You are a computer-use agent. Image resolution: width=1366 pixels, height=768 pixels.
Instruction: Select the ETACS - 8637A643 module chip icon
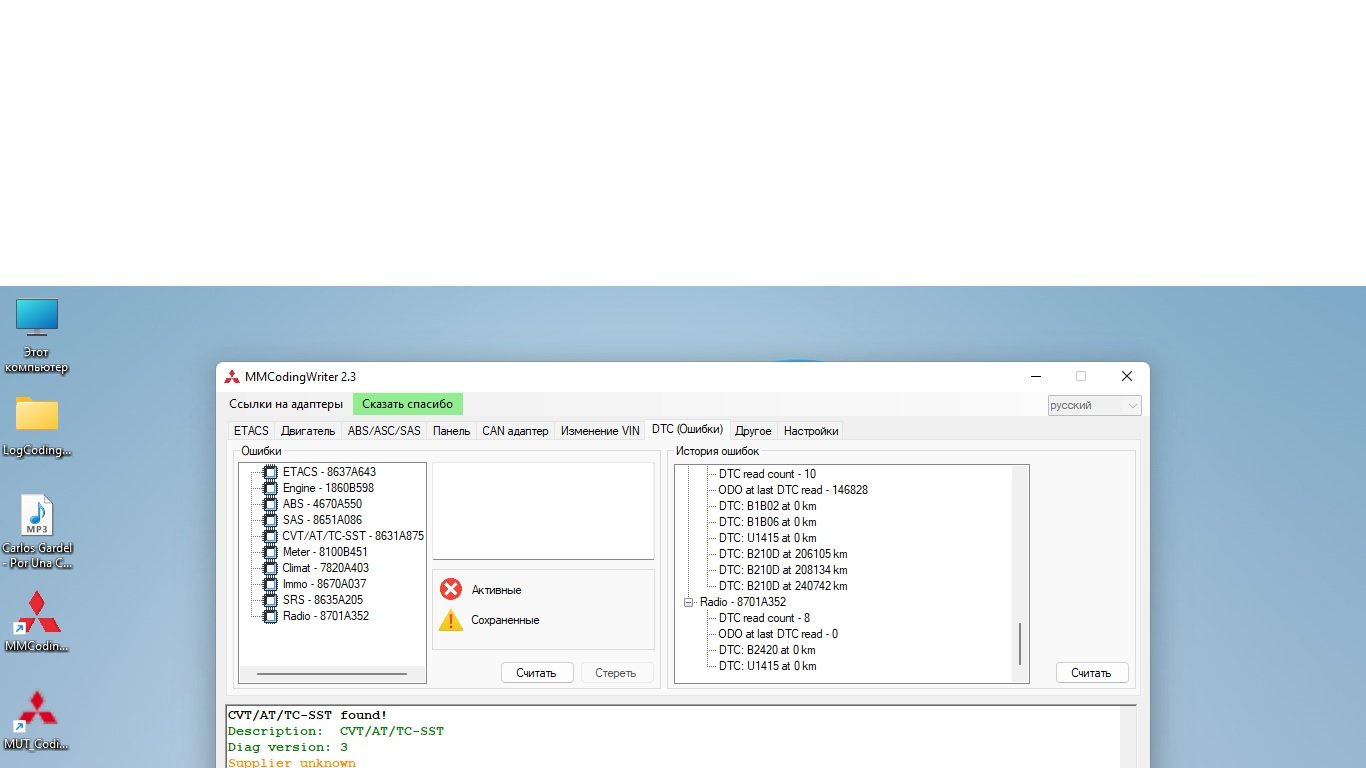point(270,472)
